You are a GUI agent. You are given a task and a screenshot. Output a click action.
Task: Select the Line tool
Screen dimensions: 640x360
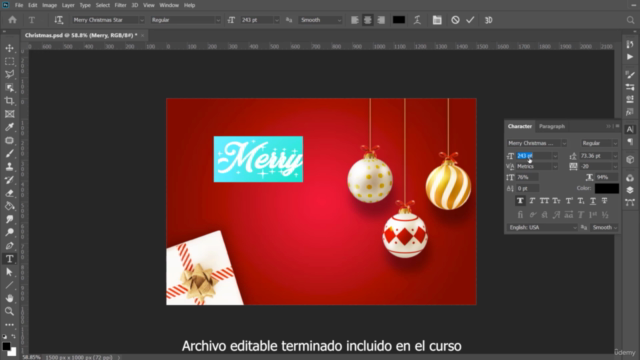pos(9,285)
